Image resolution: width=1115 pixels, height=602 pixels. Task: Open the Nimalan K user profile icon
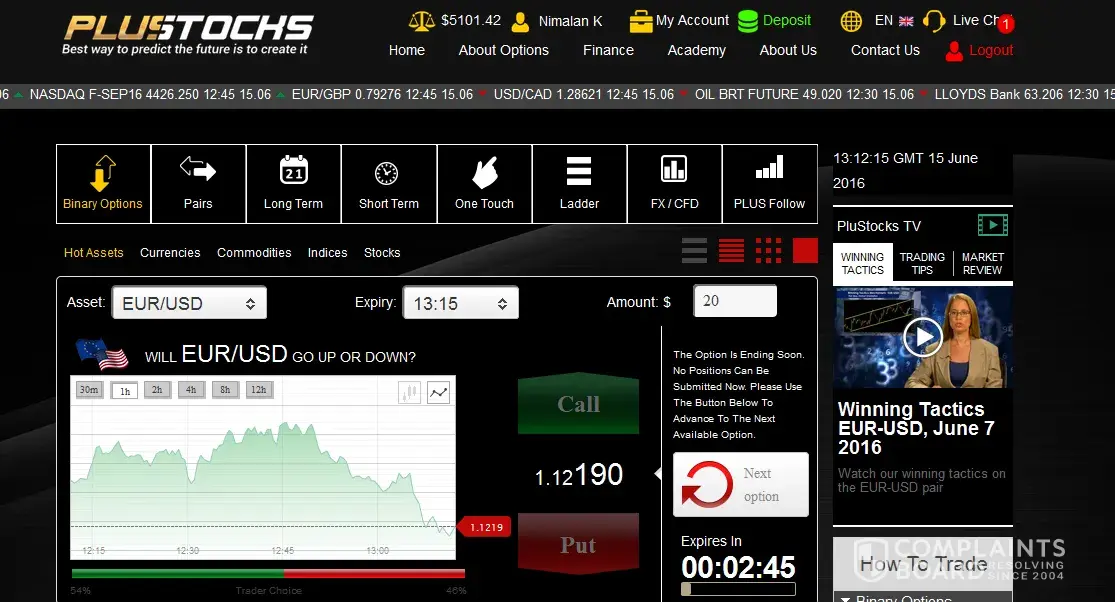(x=521, y=22)
